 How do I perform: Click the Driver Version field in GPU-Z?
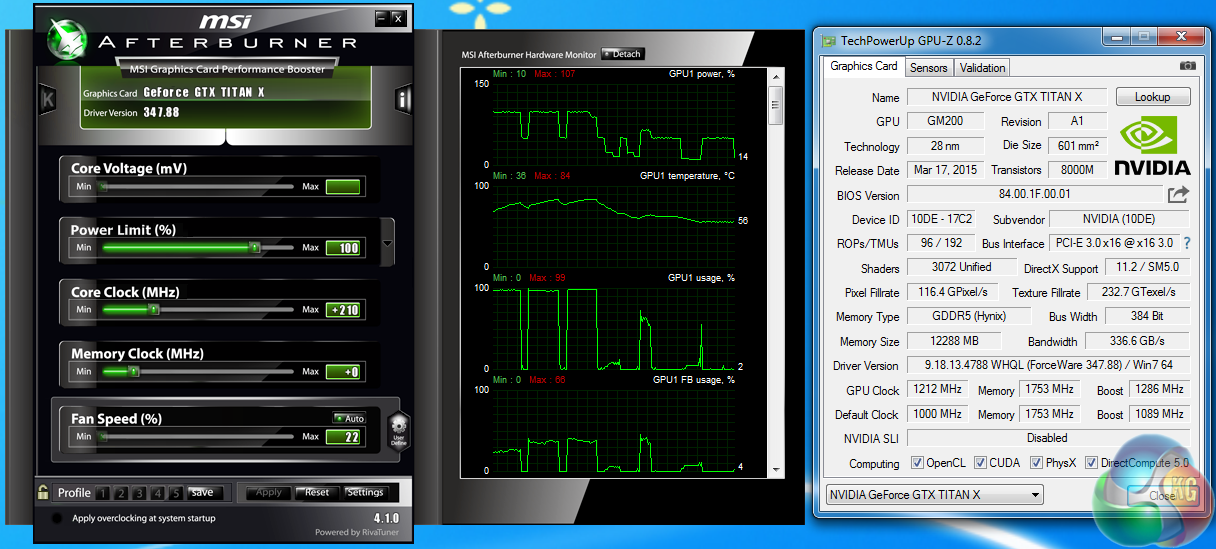(x=1048, y=365)
